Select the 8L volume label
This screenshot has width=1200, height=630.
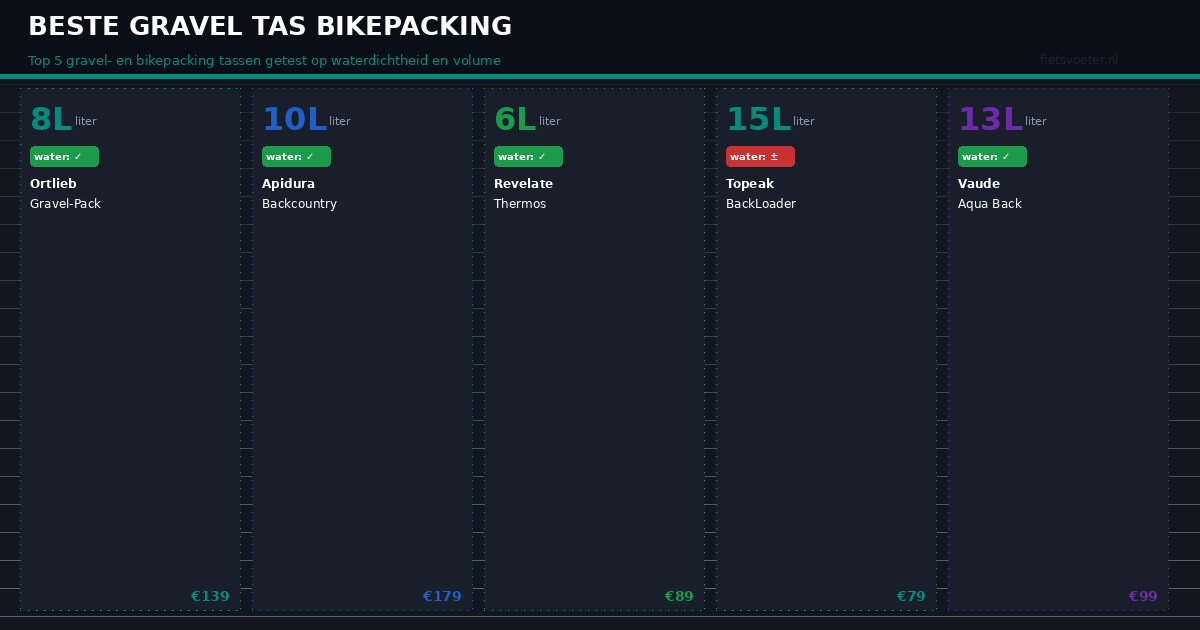[51, 120]
